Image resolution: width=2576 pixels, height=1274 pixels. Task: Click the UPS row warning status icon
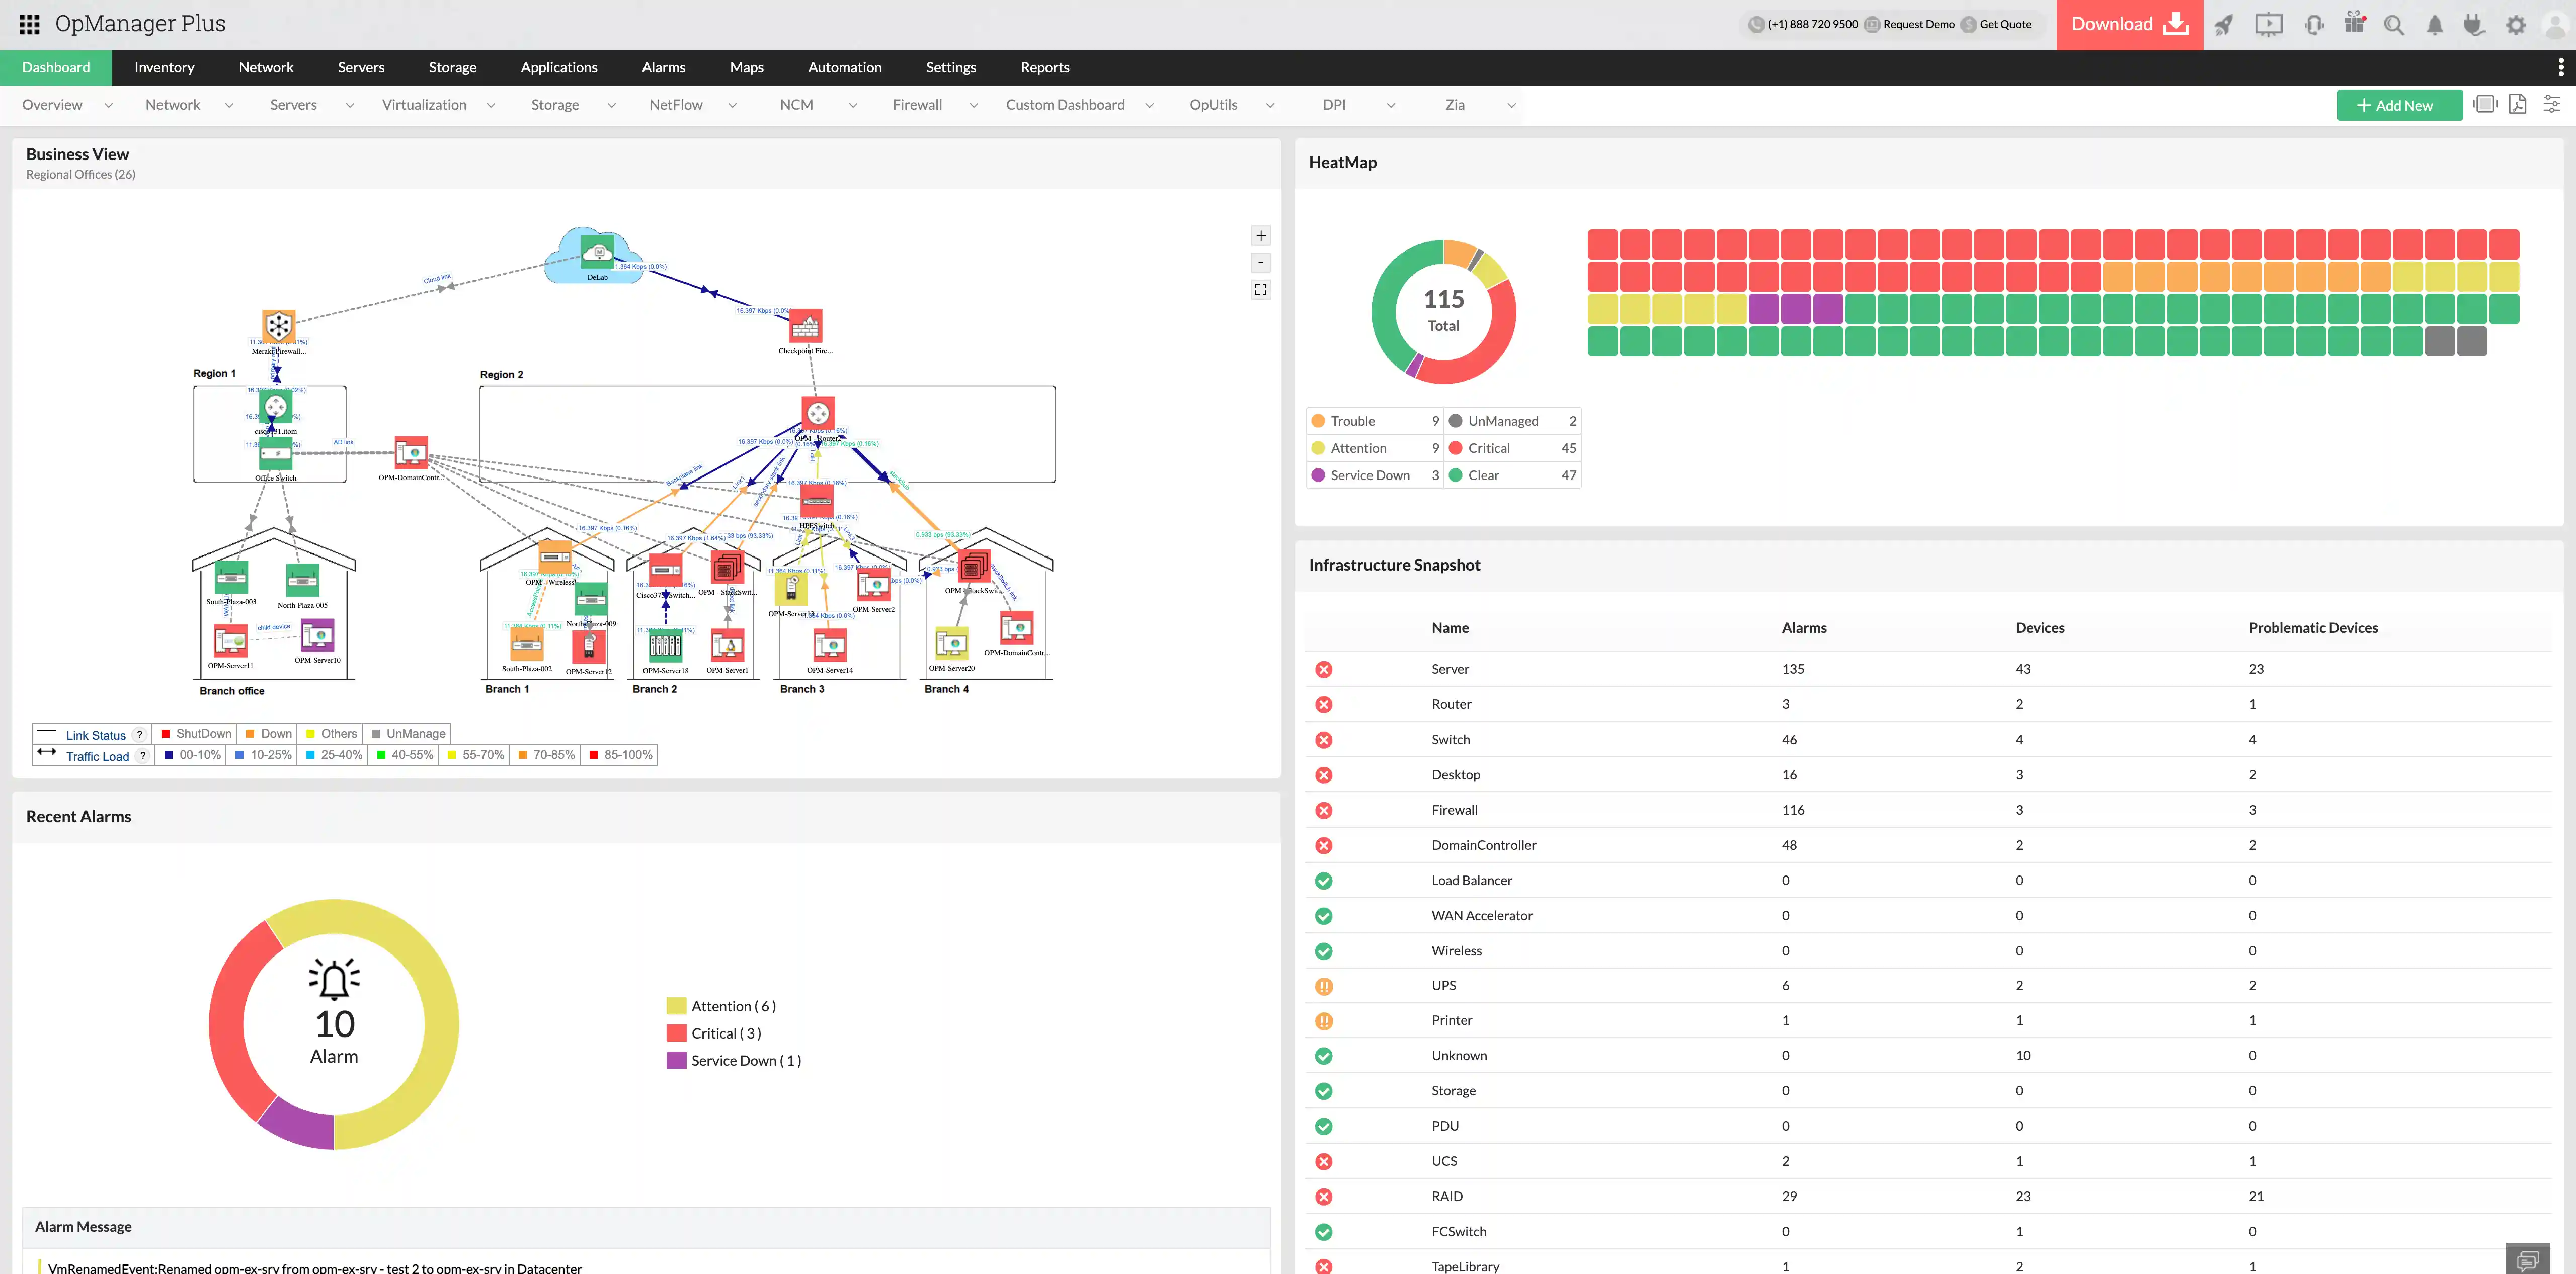click(1324, 986)
